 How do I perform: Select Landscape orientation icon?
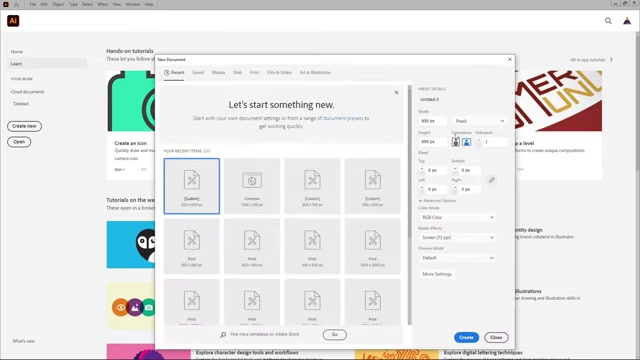pos(466,142)
